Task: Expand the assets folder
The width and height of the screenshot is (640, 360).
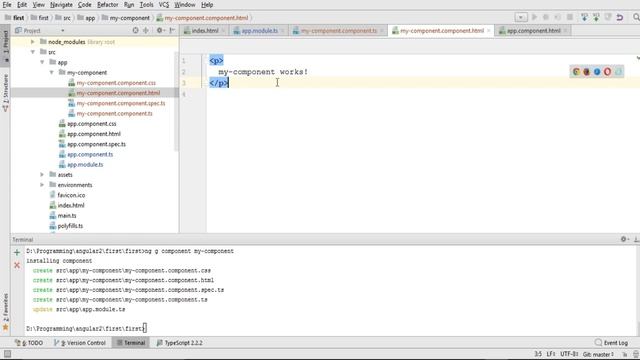Action: coord(42,174)
